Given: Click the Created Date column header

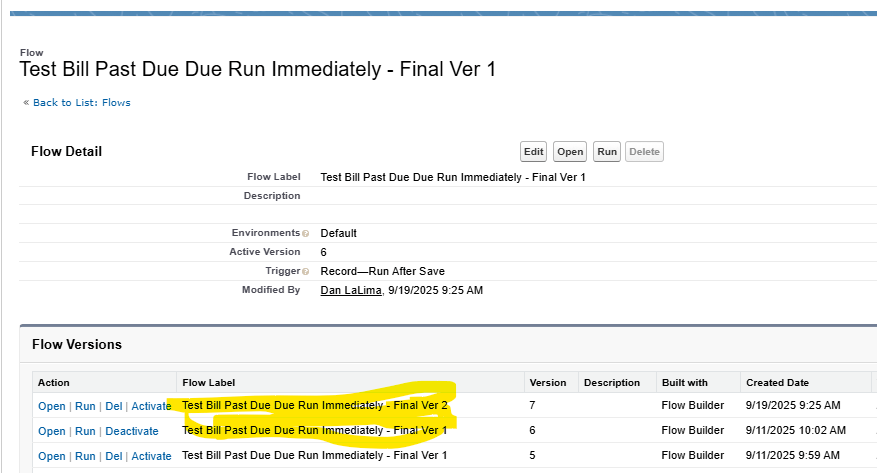Looking at the screenshot, I should click(779, 382).
